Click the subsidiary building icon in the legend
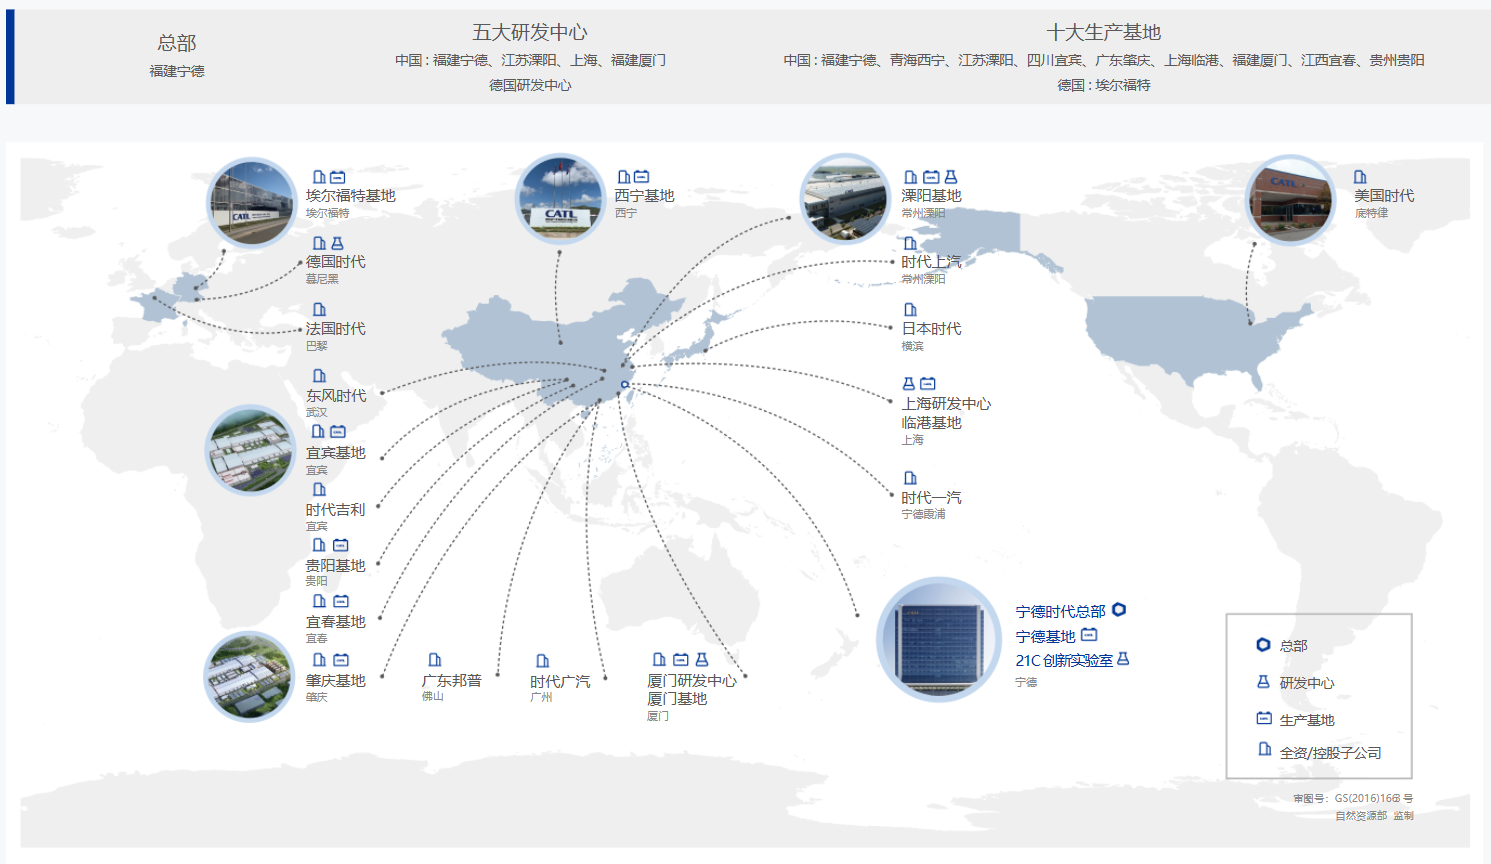Viewport: 1491px width, 864px height. (x=1264, y=749)
